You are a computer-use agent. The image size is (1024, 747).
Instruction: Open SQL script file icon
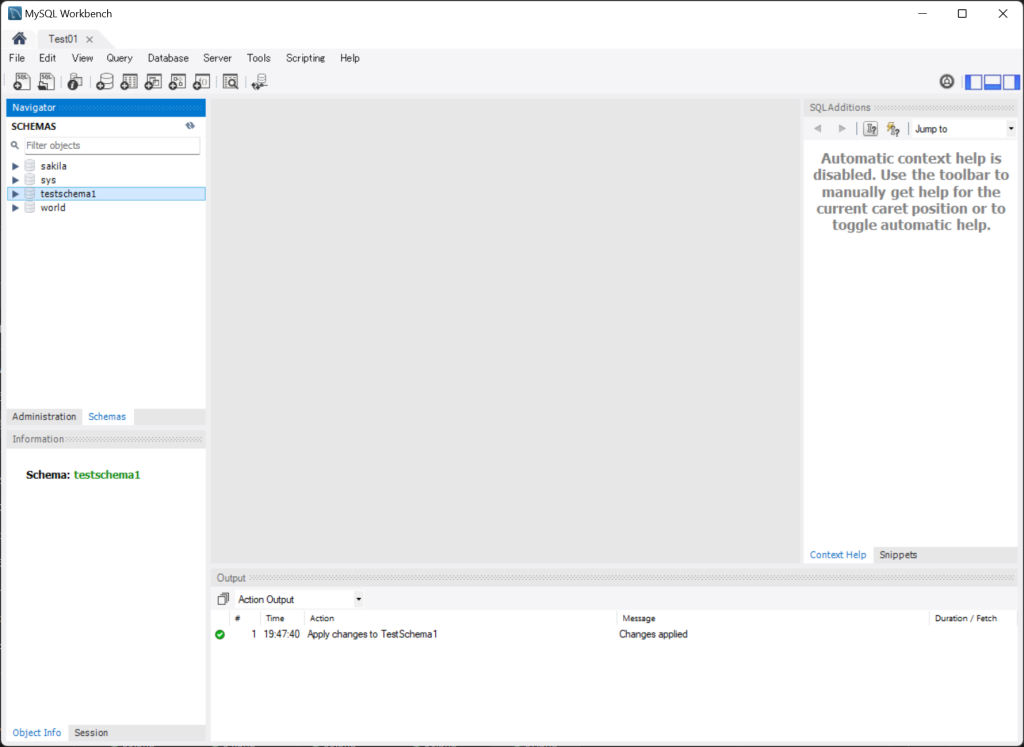[x=46, y=82]
